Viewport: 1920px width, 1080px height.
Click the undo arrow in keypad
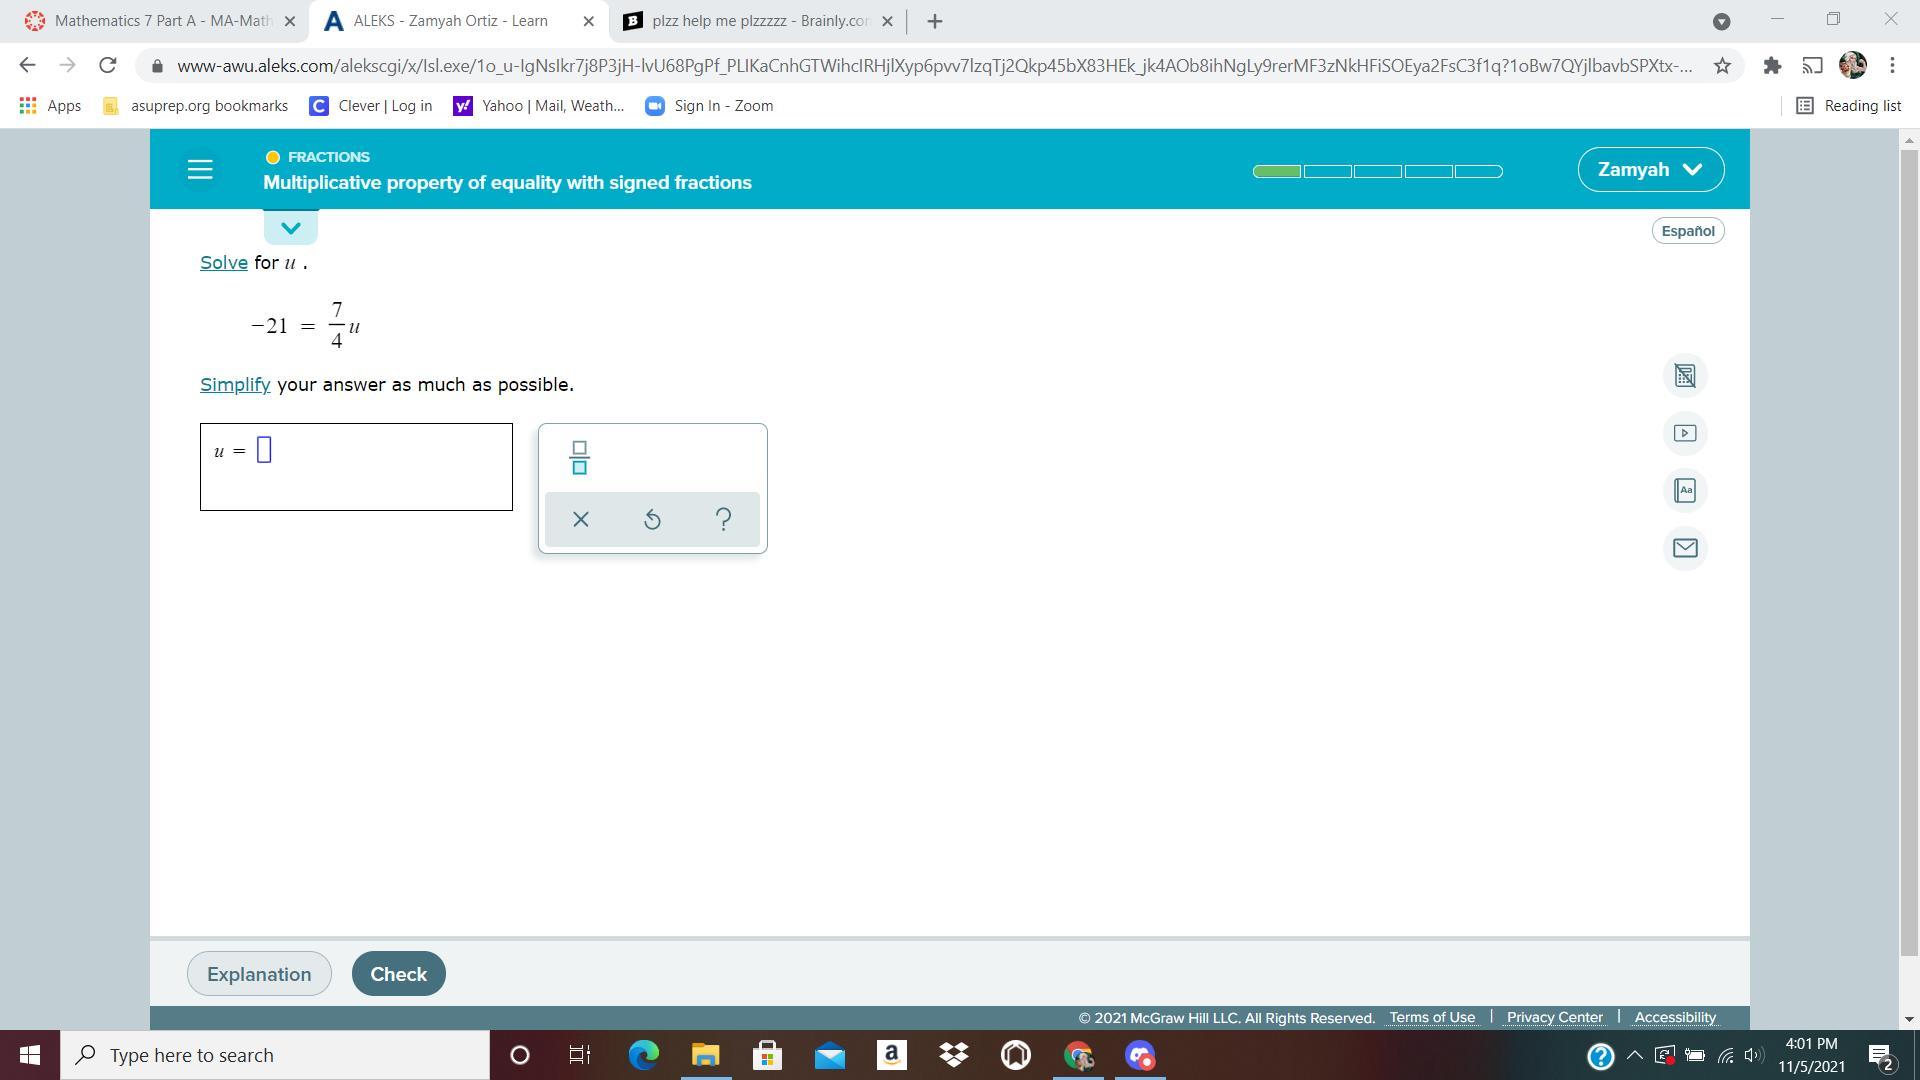point(652,519)
